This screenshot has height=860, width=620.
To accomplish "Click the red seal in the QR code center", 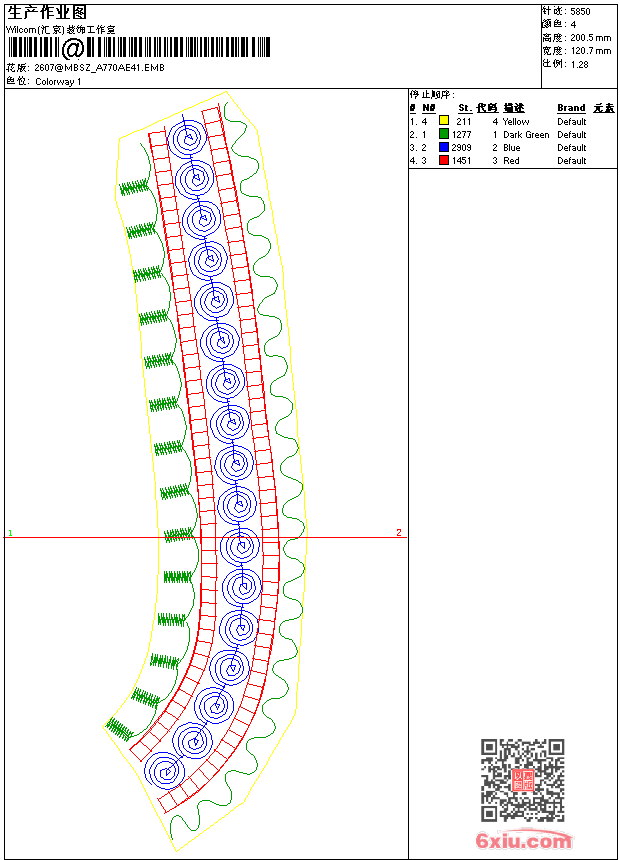I will (x=523, y=780).
